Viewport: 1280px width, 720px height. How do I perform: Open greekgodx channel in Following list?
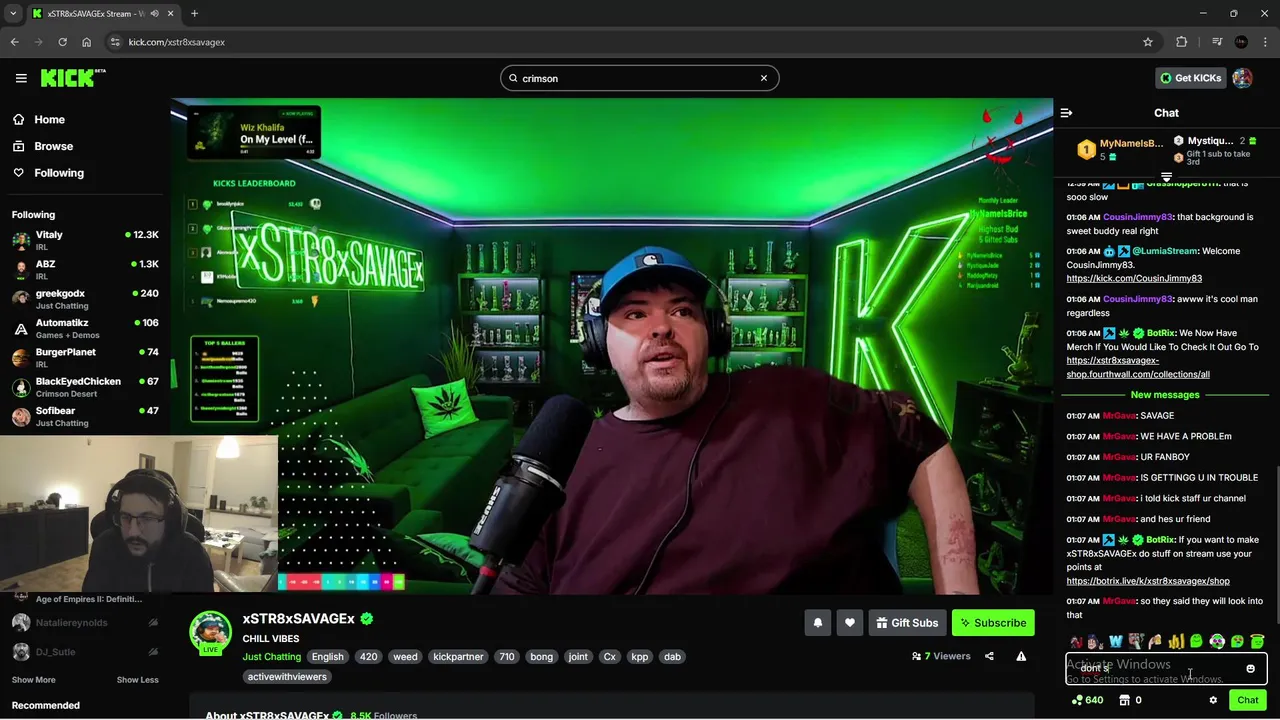84,298
